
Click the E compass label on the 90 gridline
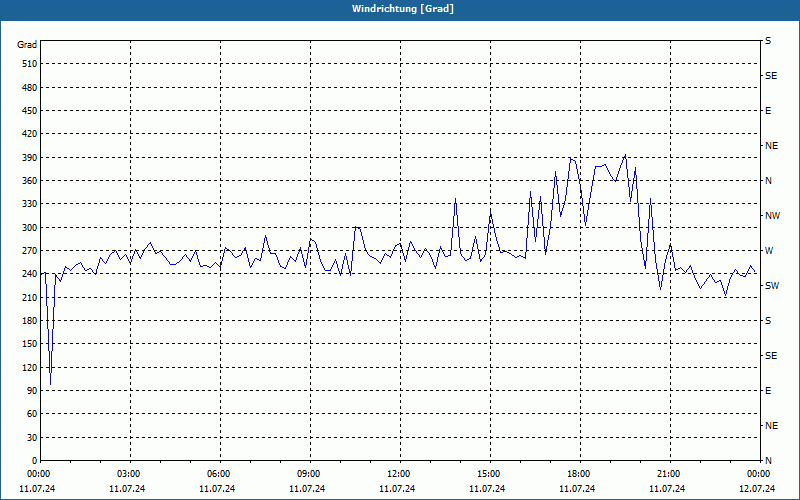(768, 391)
